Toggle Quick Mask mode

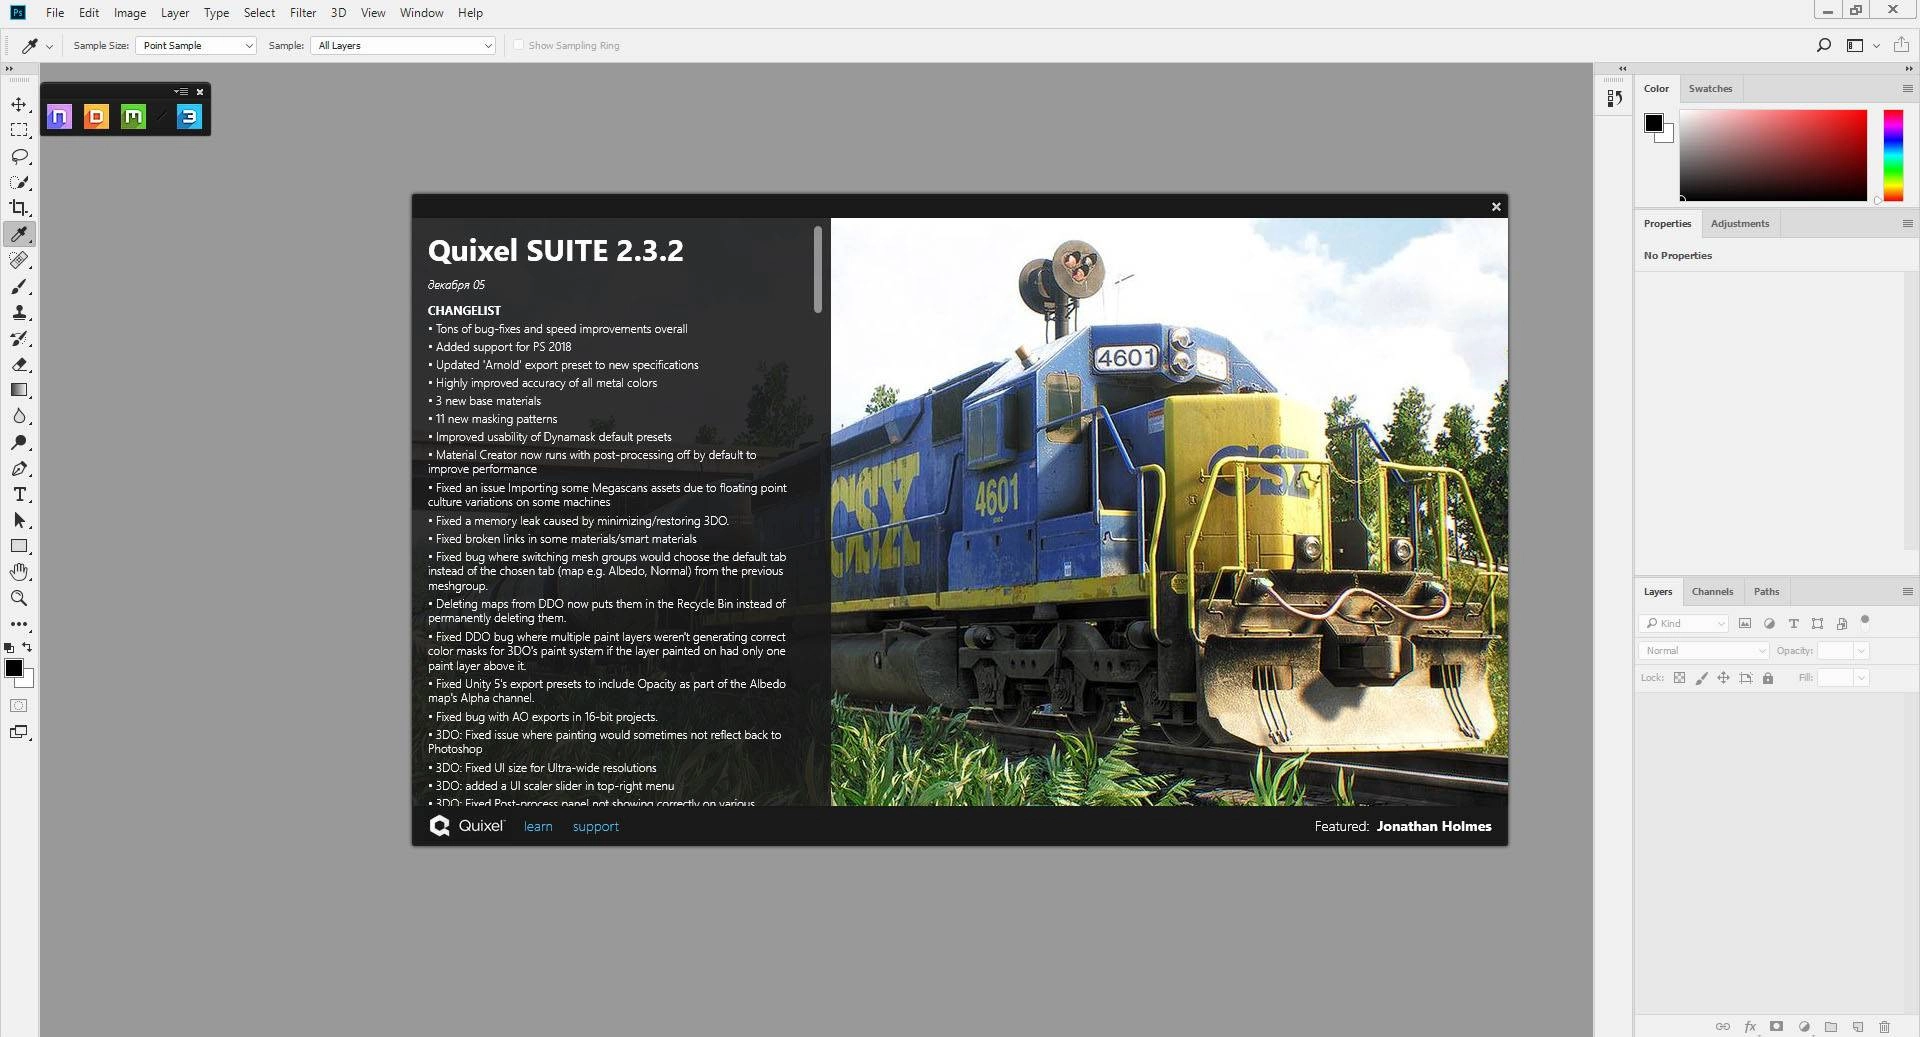pos(19,706)
